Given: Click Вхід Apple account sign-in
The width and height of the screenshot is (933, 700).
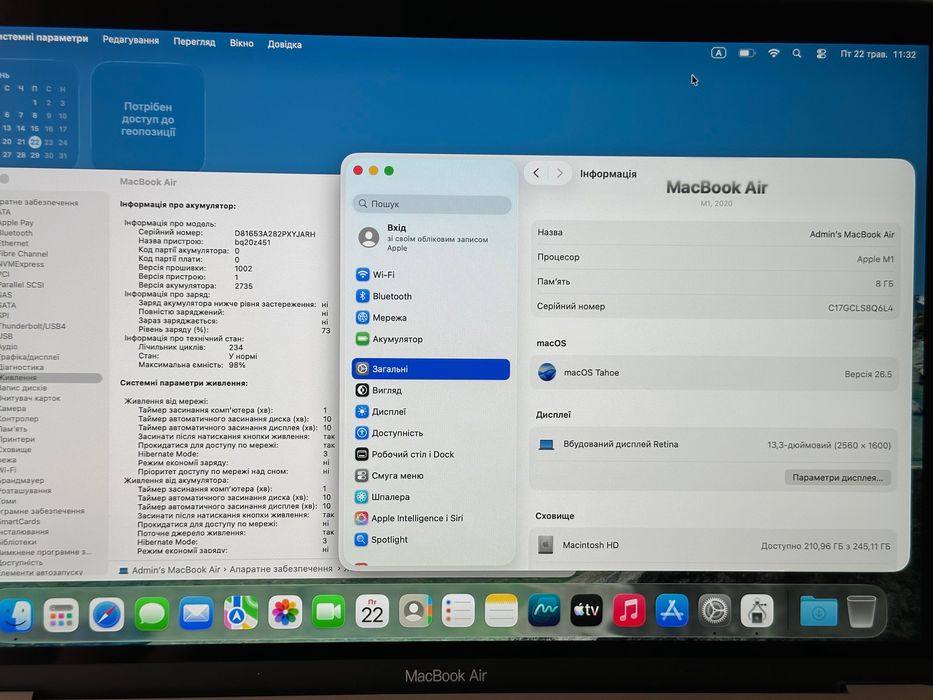Looking at the screenshot, I should (431, 237).
